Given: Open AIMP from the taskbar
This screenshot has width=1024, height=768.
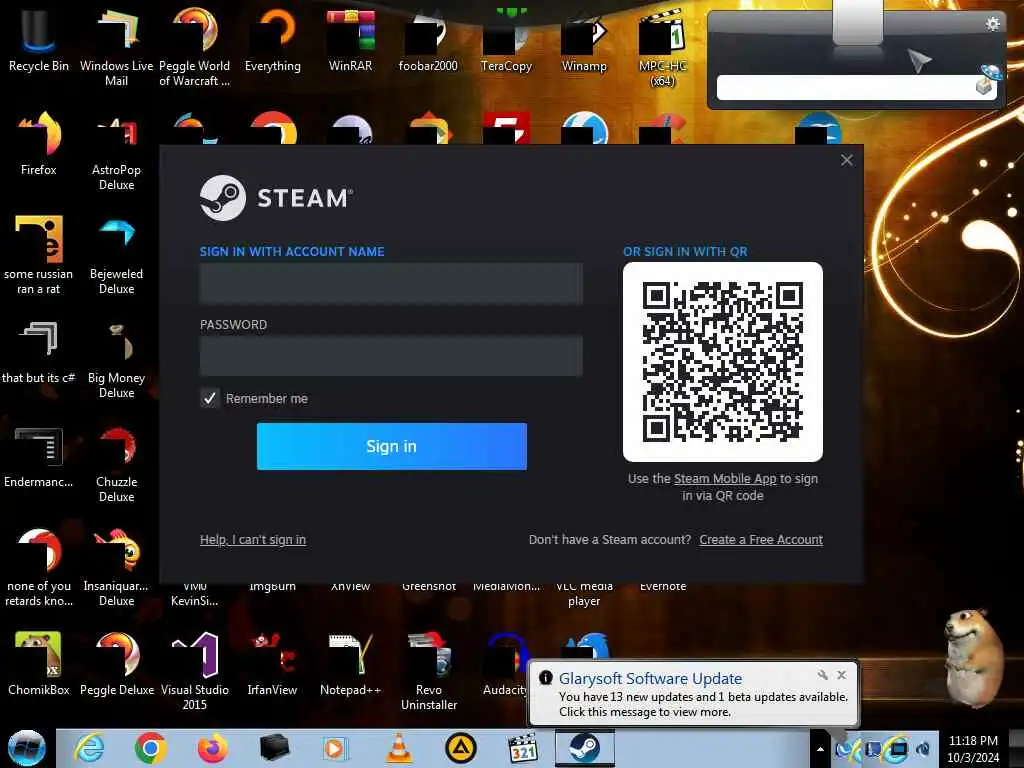Looking at the screenshot, I should (x=461, y=748).
